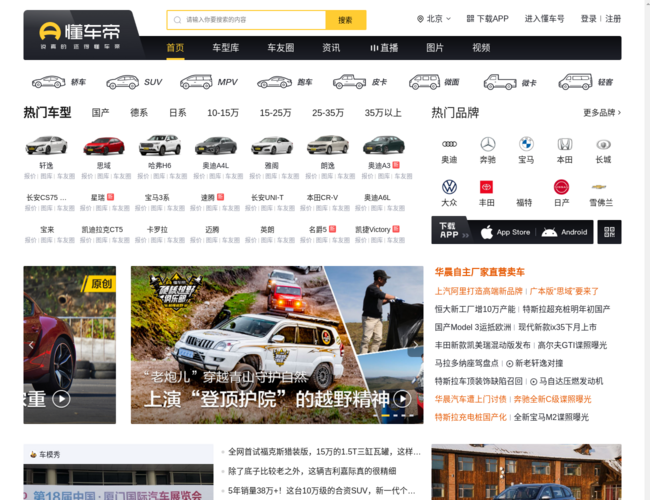
Task: Open the 奥迪 Audi brand logo
Action: pos(449,144)
